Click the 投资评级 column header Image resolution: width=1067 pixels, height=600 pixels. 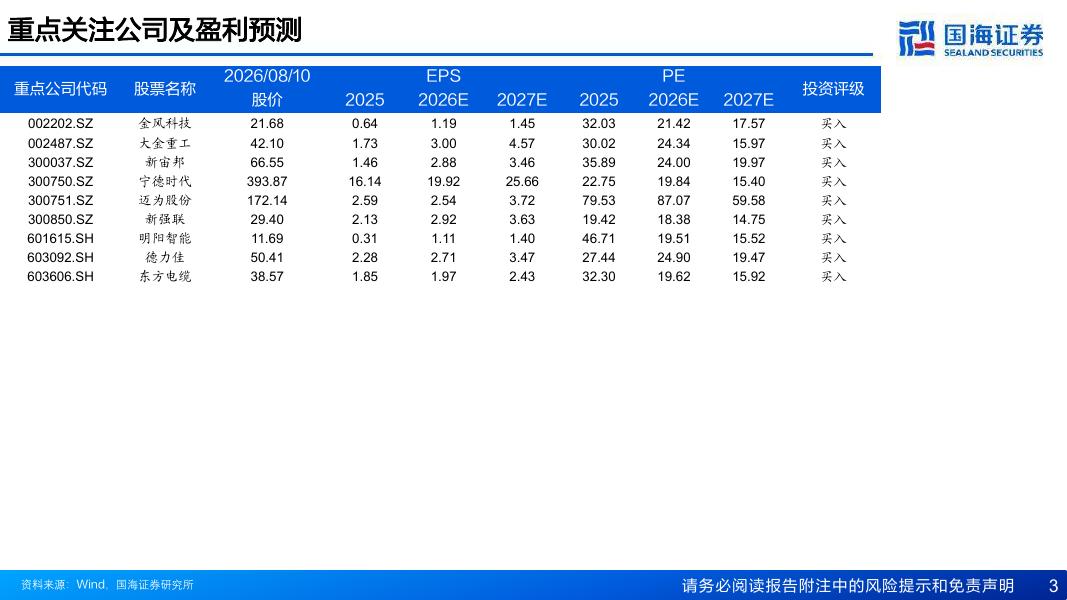click(833, 88)
